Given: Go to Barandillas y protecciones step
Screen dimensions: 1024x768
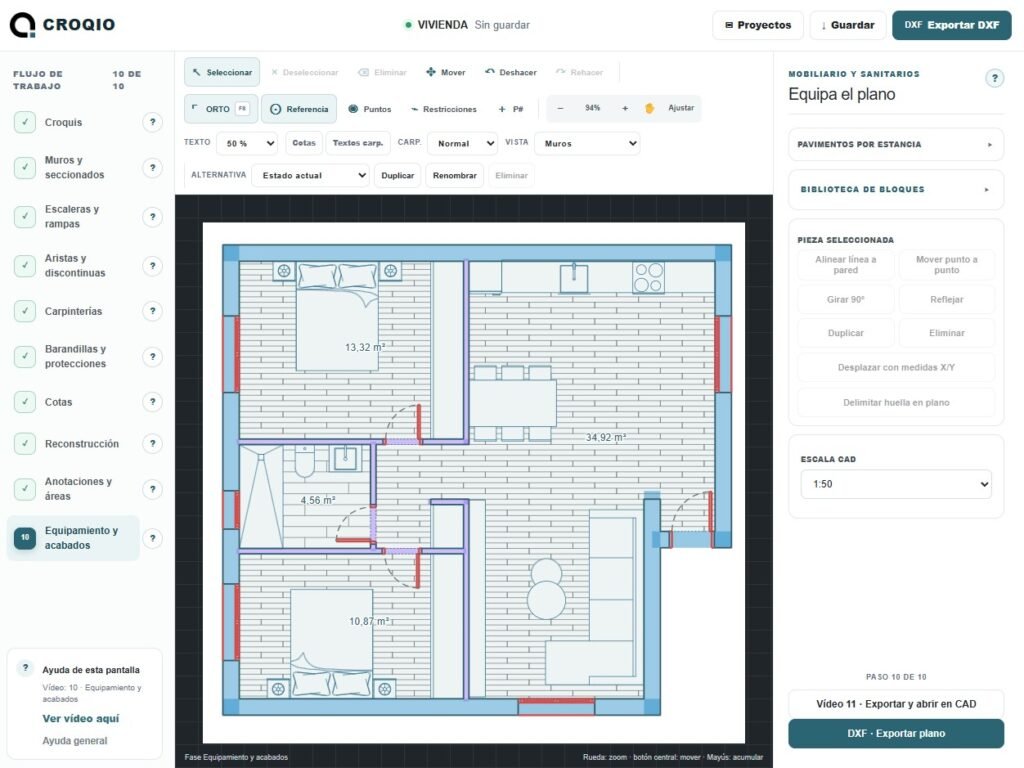Looking at the screenshot, I should (75, 357).
